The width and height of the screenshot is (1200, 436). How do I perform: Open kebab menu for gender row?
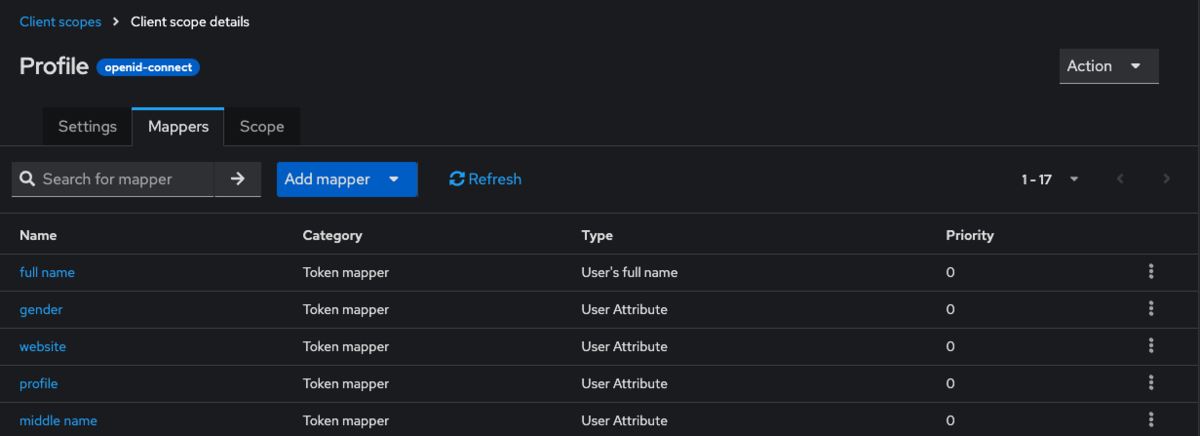pos(1151,309)
